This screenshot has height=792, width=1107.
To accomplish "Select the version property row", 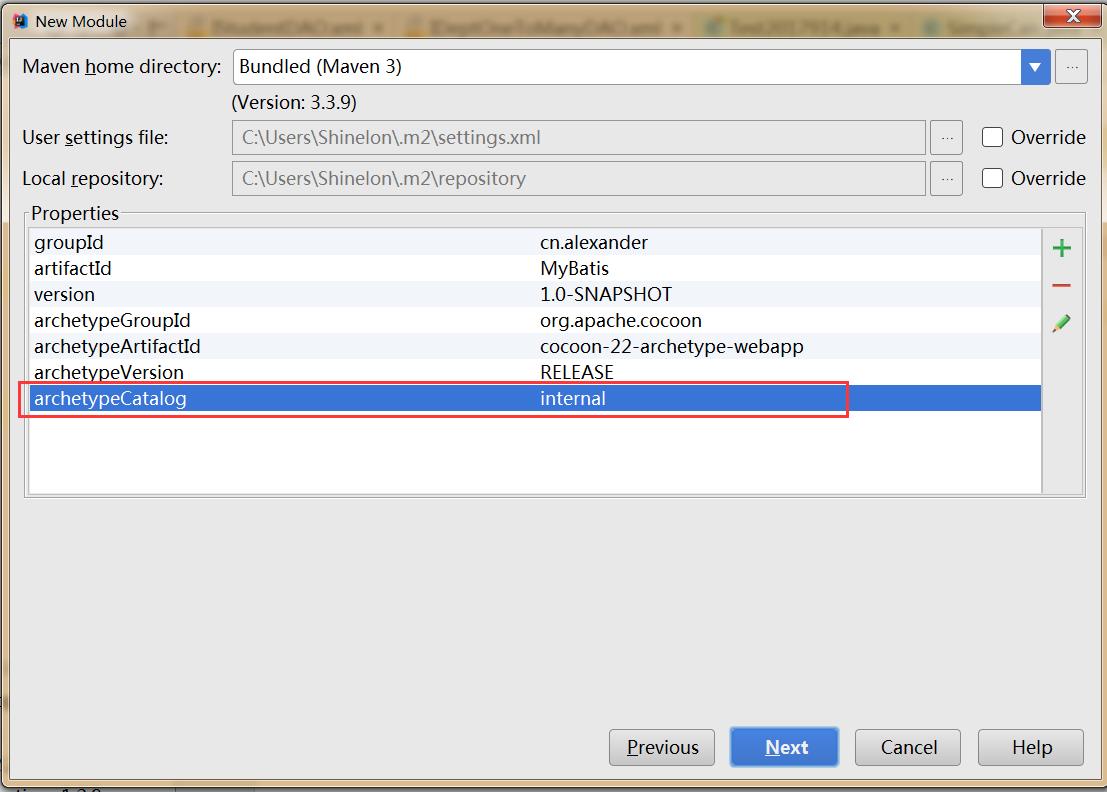I will click(x=535, y=294).
